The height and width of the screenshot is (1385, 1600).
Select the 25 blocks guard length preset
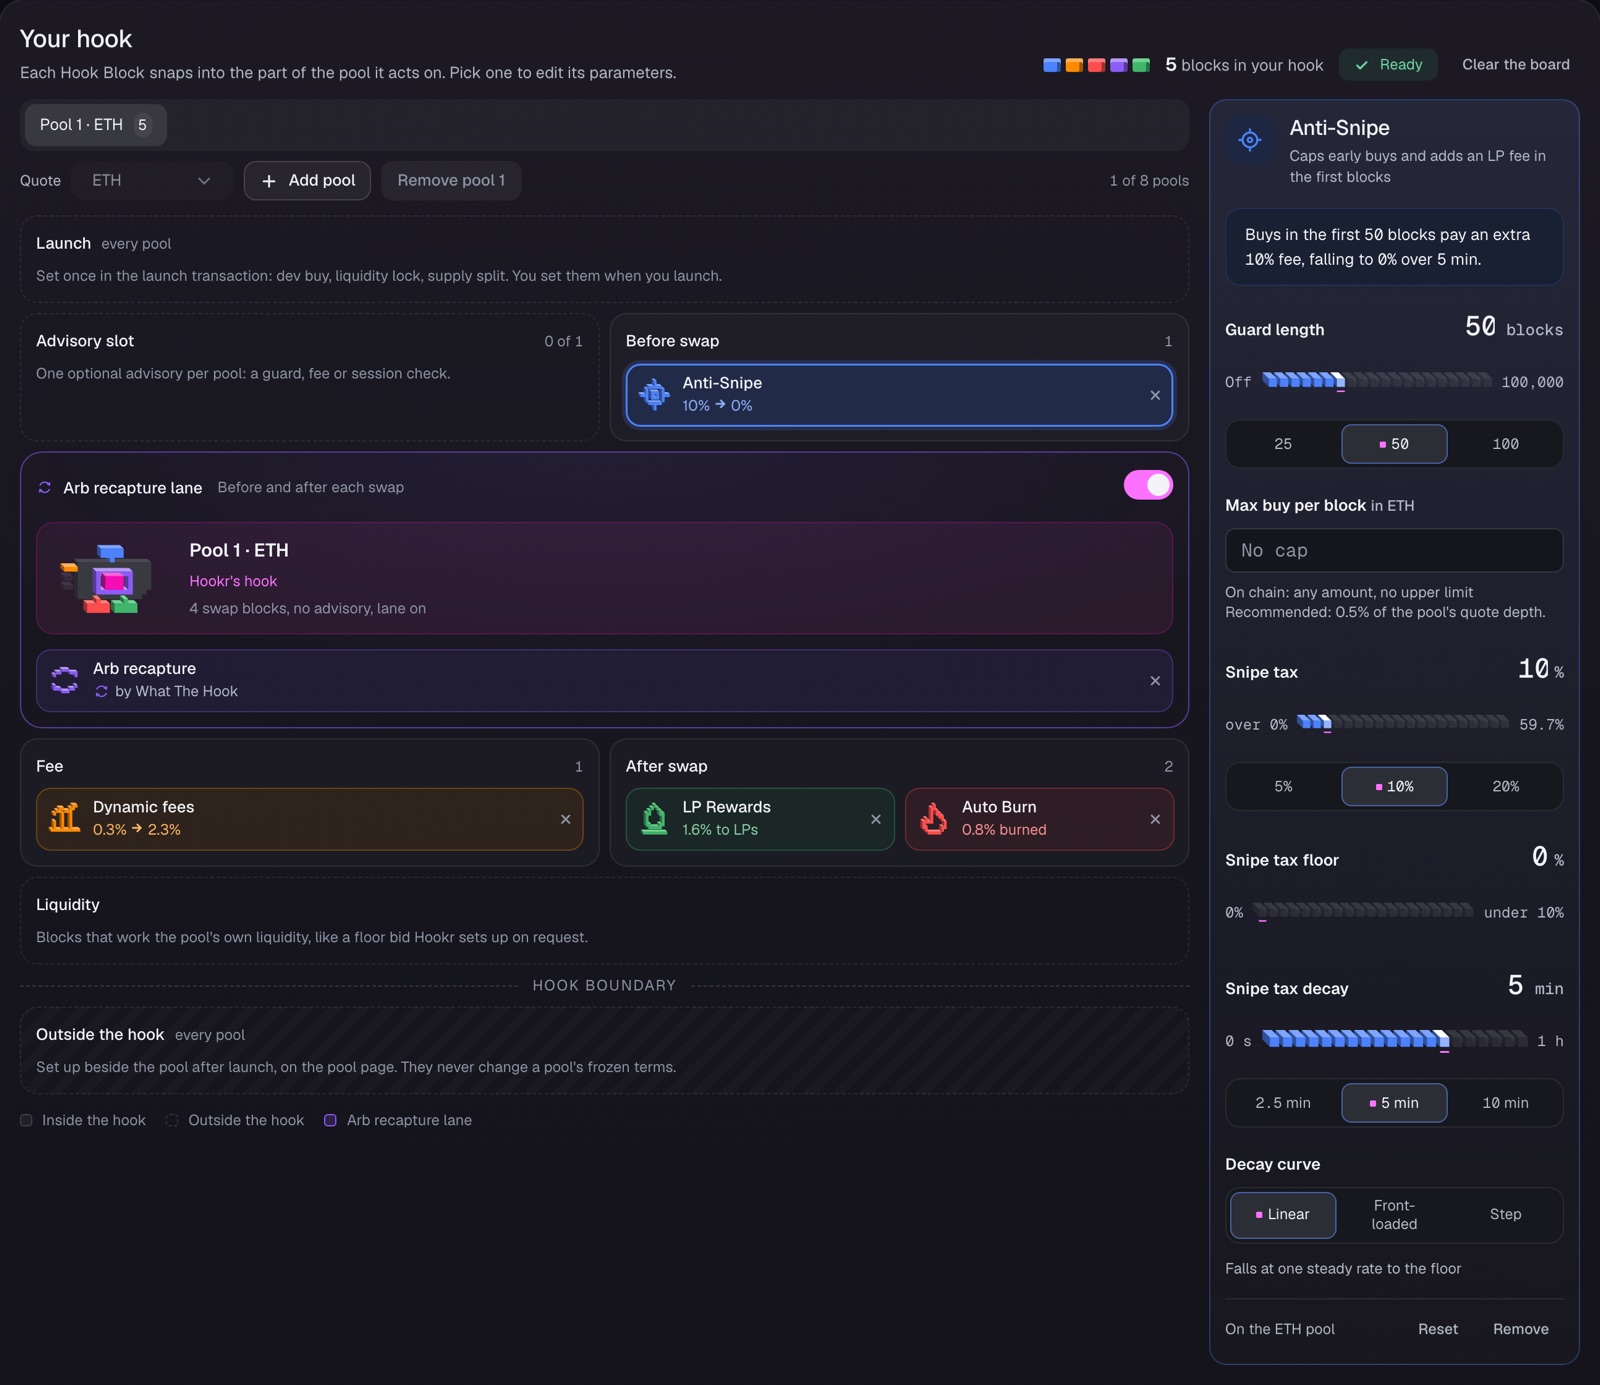(x=1283, y=444)
